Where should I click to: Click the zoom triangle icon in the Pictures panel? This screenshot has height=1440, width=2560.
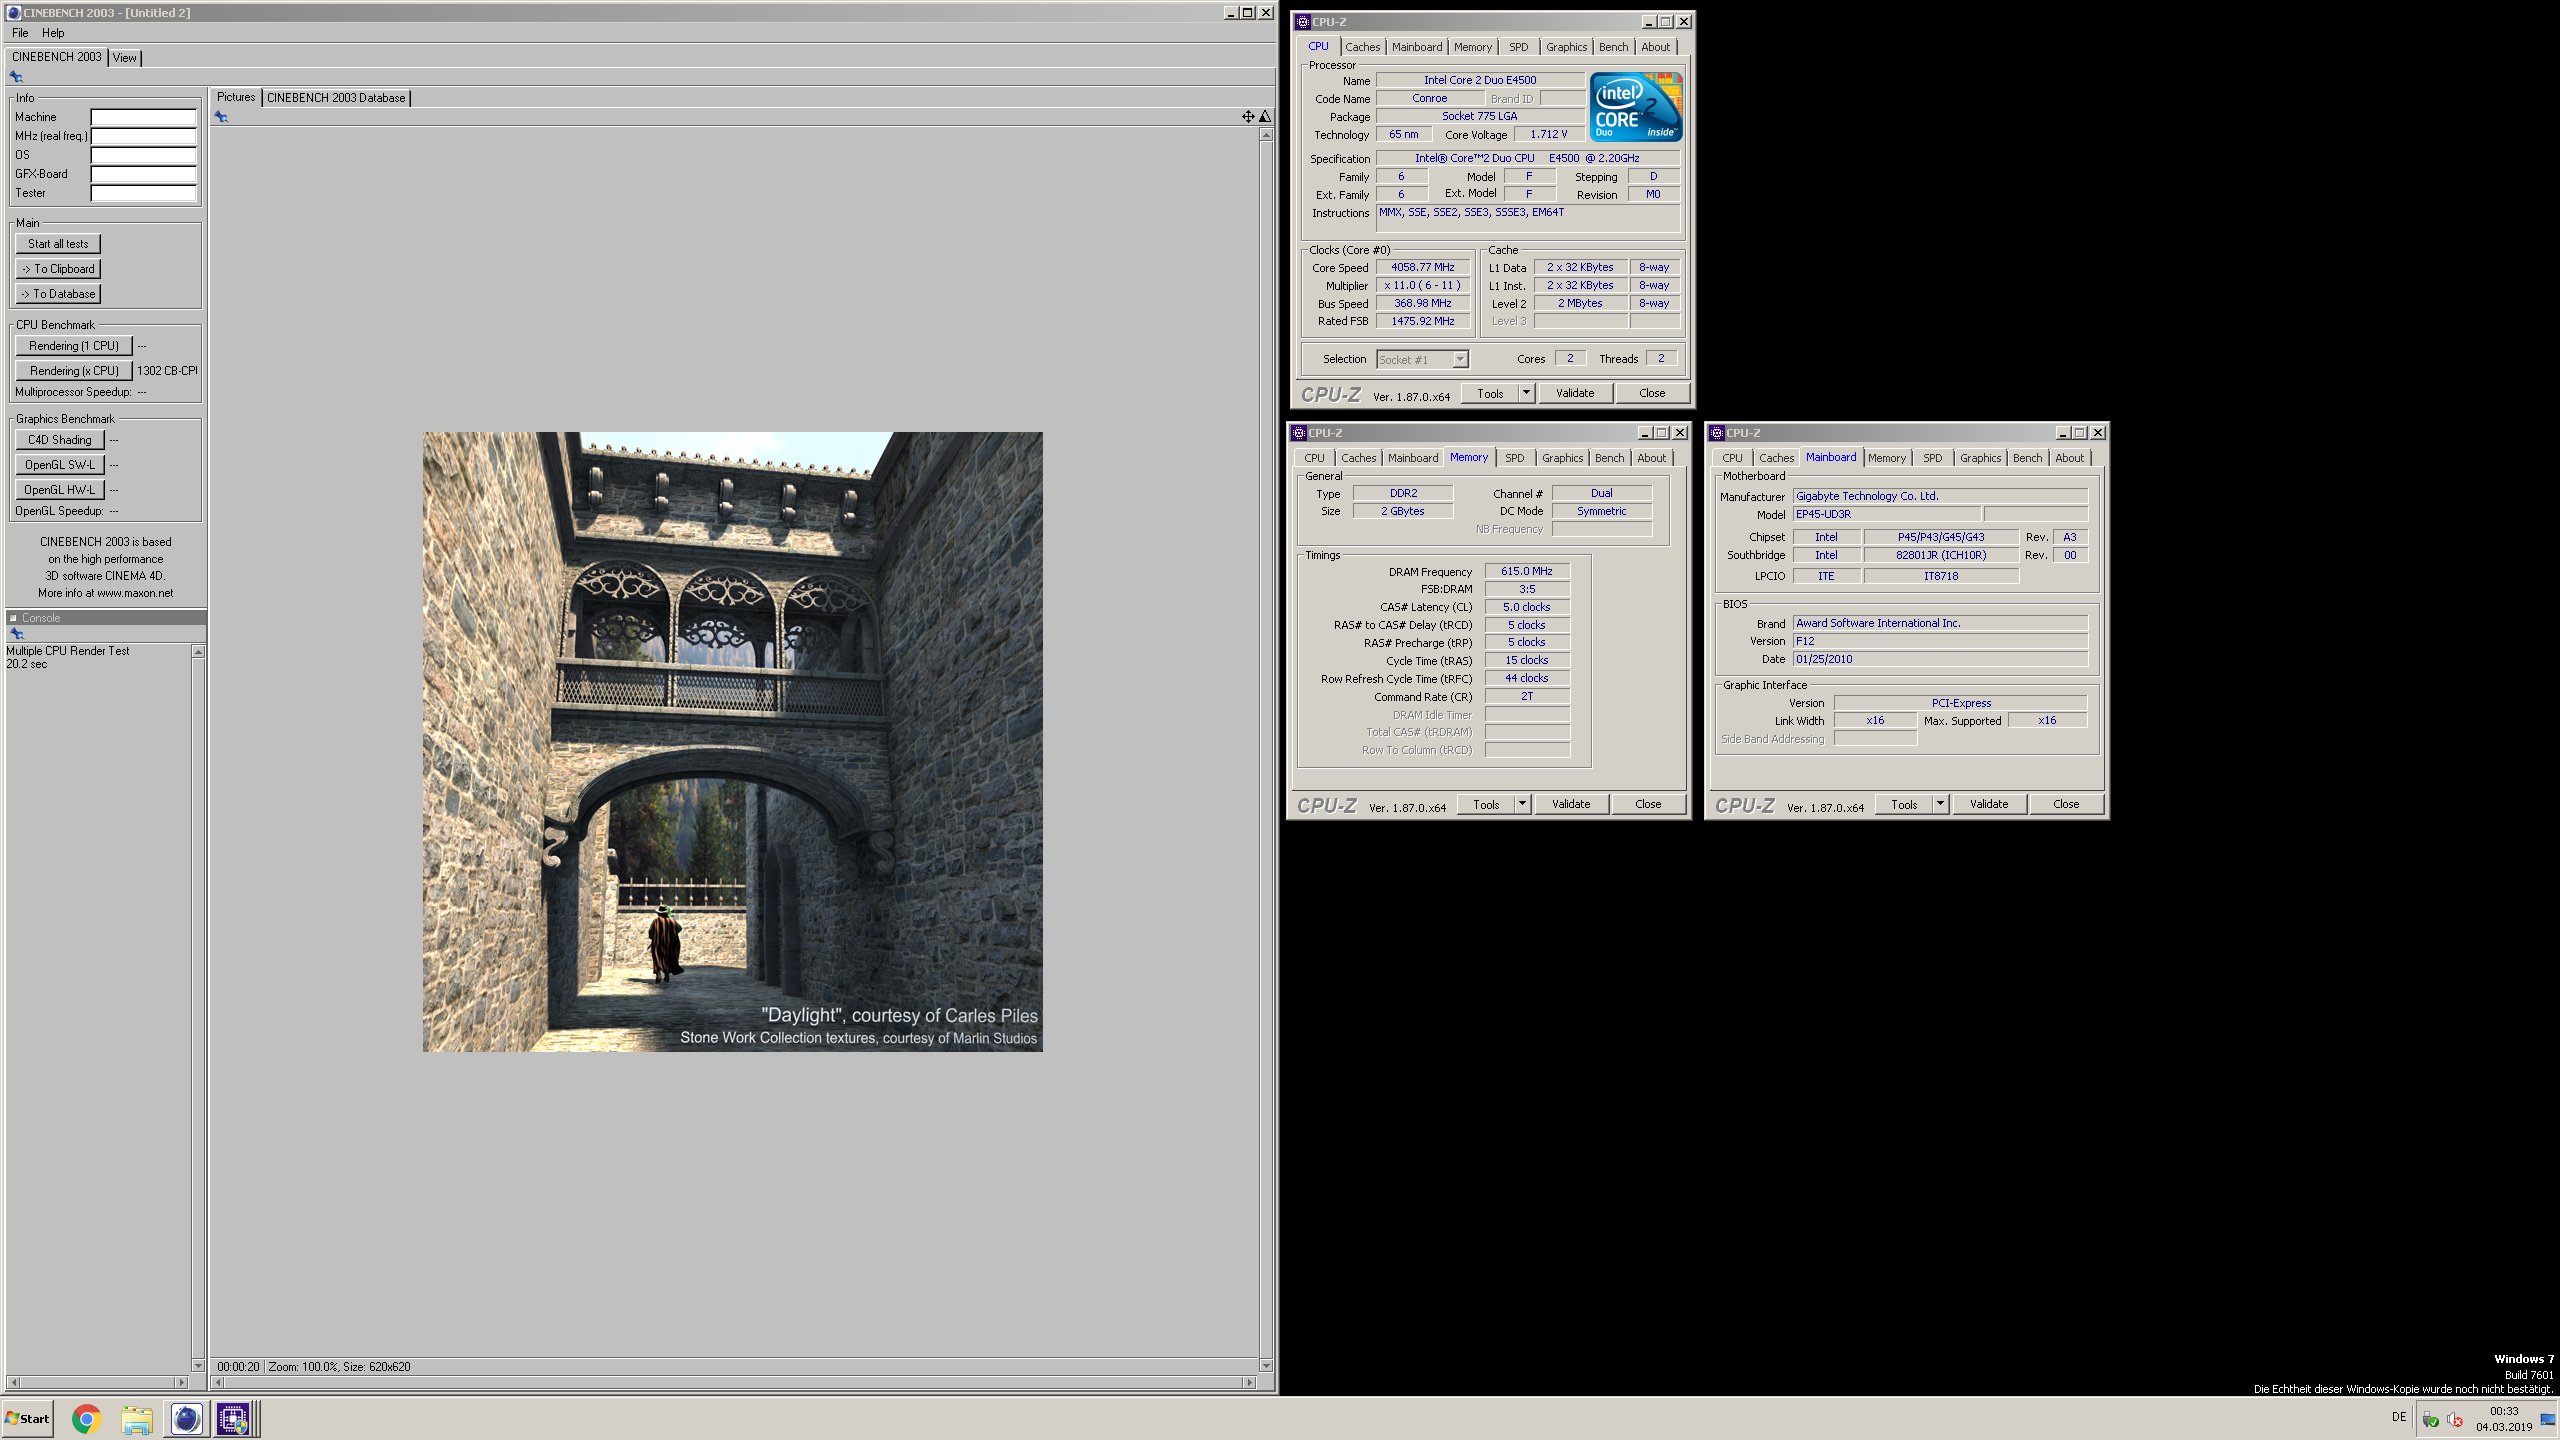point(1265,117)
